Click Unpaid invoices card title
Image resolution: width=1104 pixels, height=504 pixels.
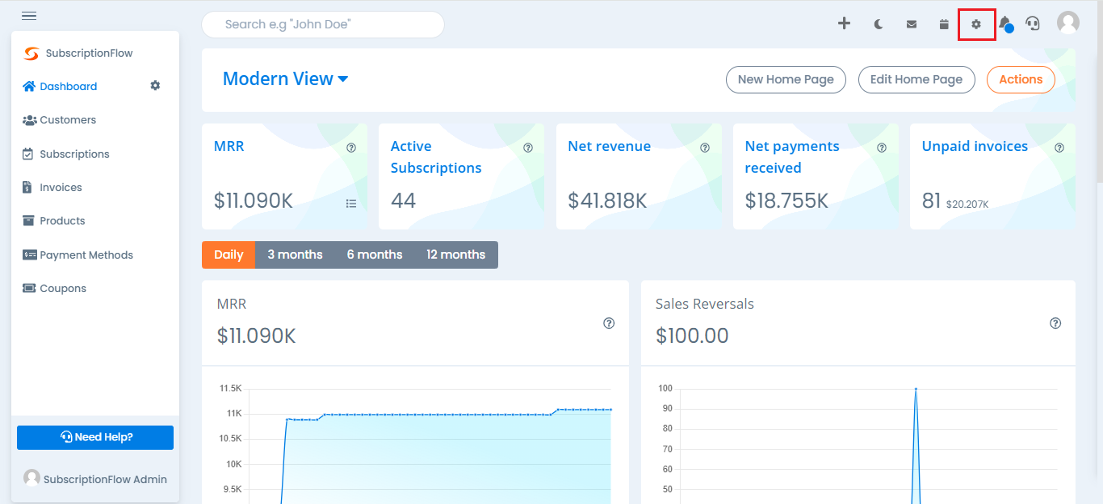[974, 146]
